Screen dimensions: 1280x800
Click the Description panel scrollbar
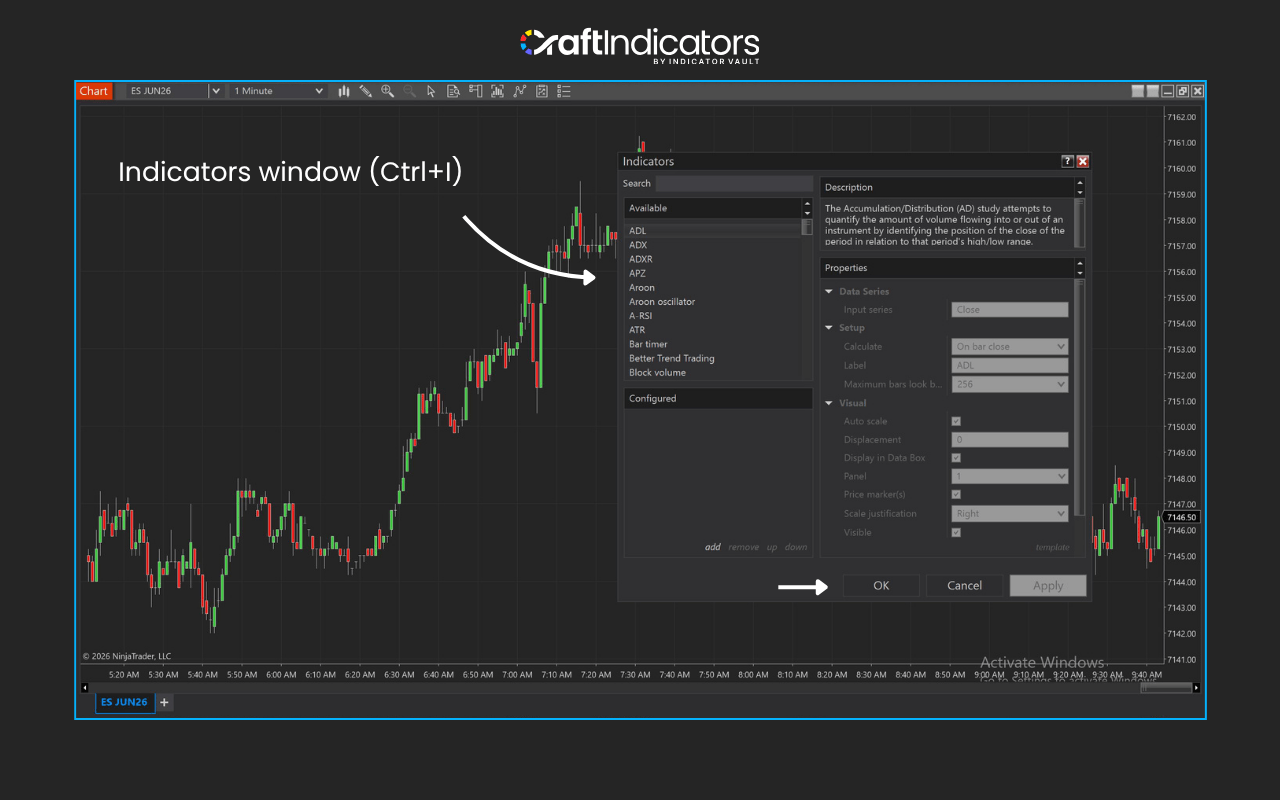coord(1080,222)
